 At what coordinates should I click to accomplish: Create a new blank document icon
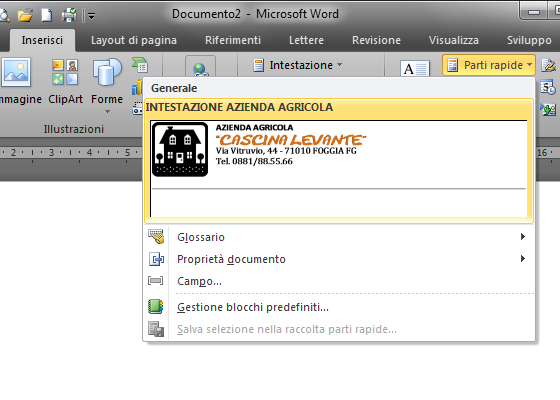click(46, 15)
